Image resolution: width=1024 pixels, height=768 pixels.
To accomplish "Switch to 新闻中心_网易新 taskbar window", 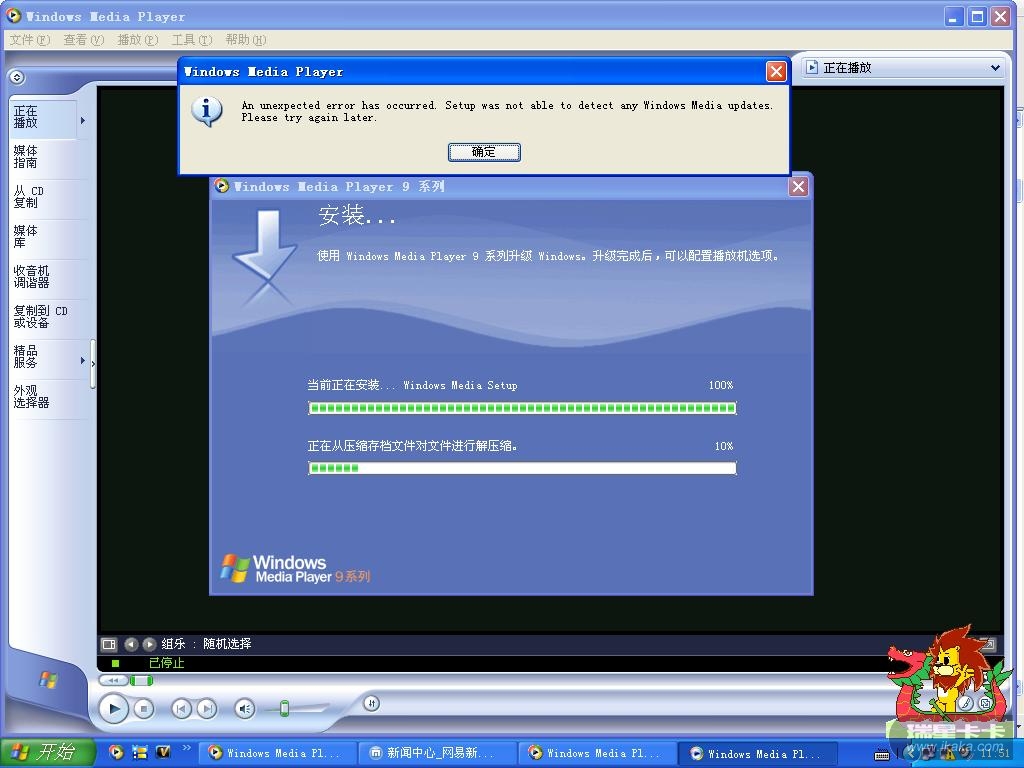I will (x=438, y=754).
